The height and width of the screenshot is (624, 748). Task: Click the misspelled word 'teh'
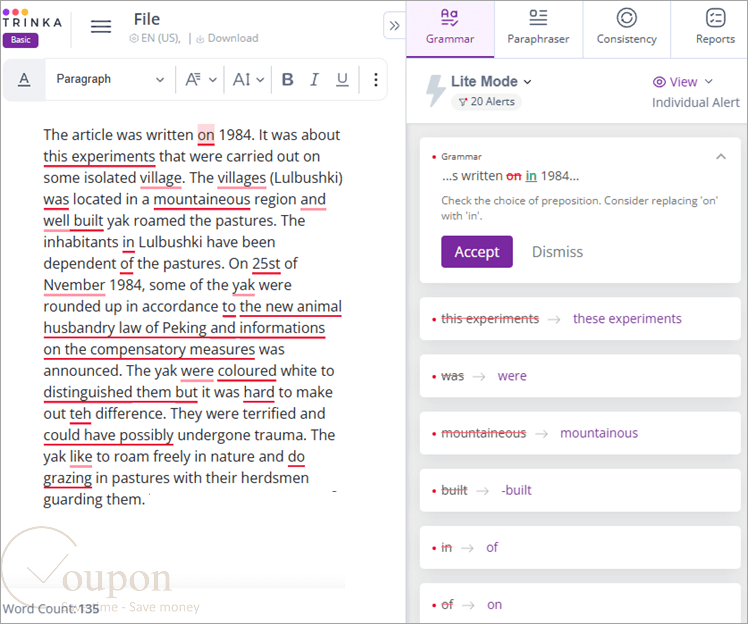pyautogui.click(x=80, y=414)
